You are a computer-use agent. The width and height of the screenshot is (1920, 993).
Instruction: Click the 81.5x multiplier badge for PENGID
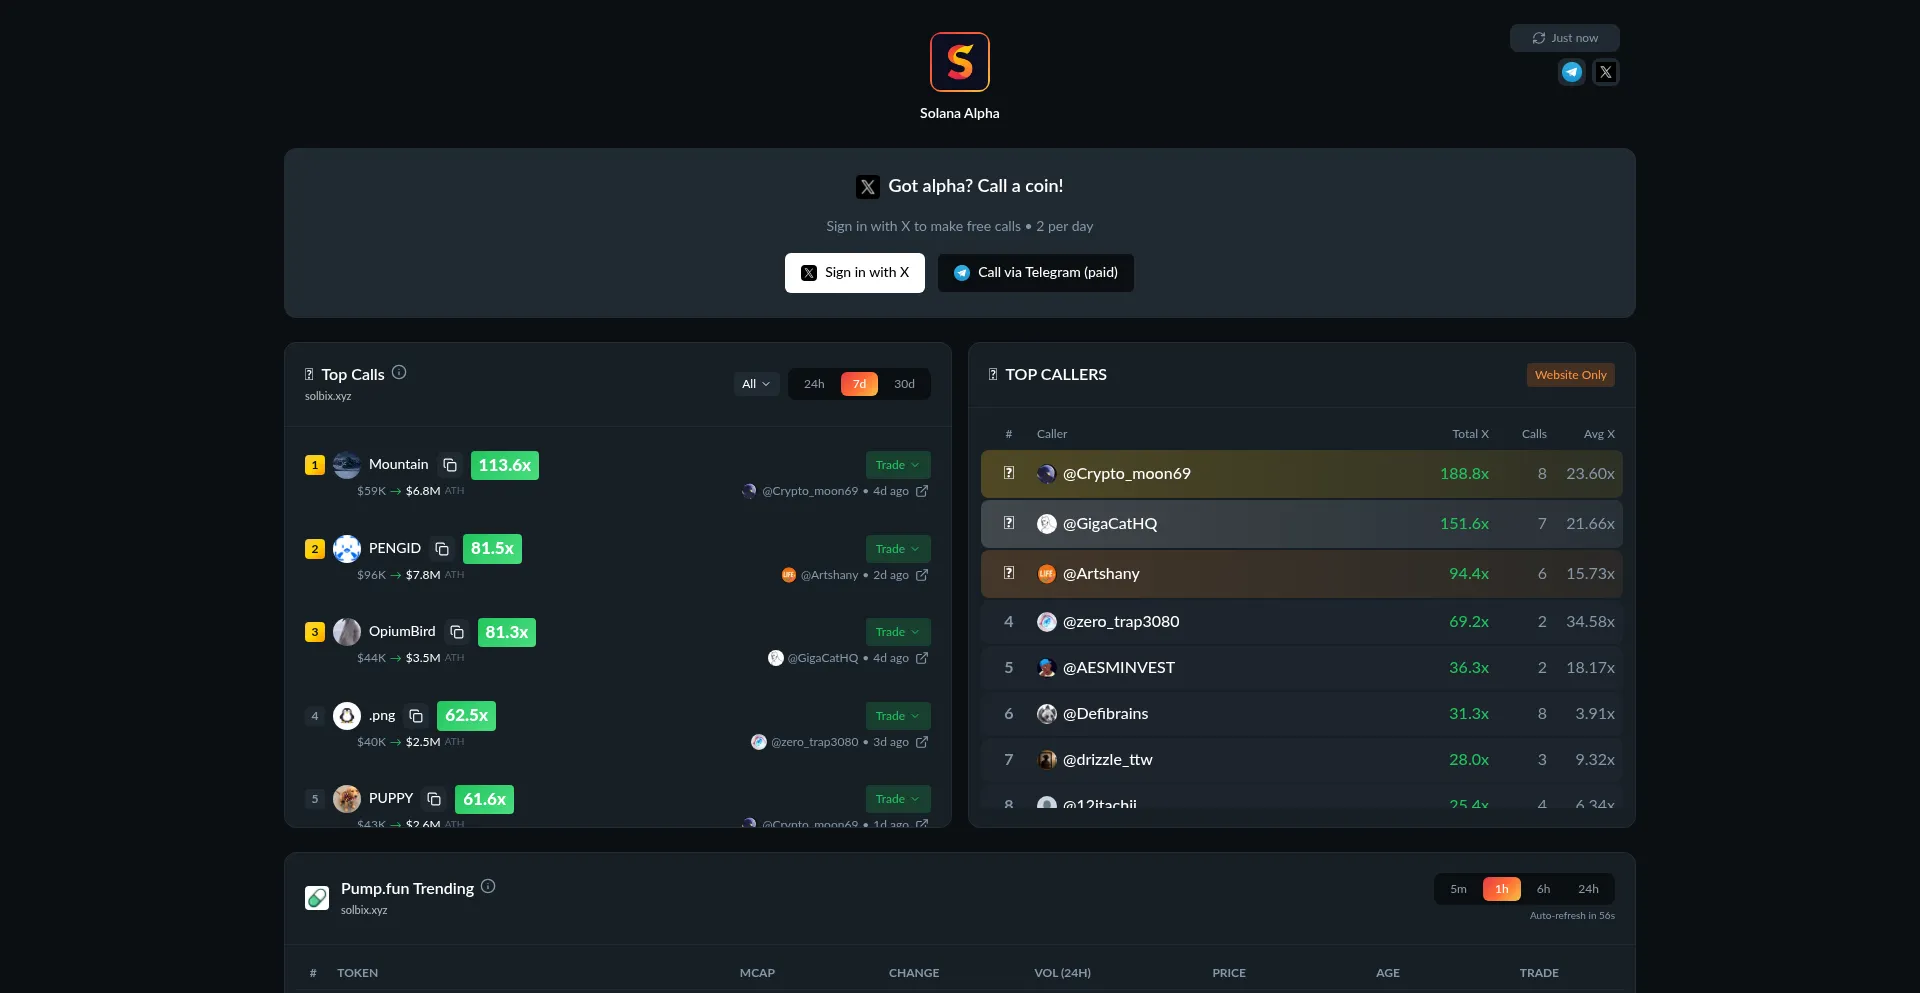tap(492, 549)
